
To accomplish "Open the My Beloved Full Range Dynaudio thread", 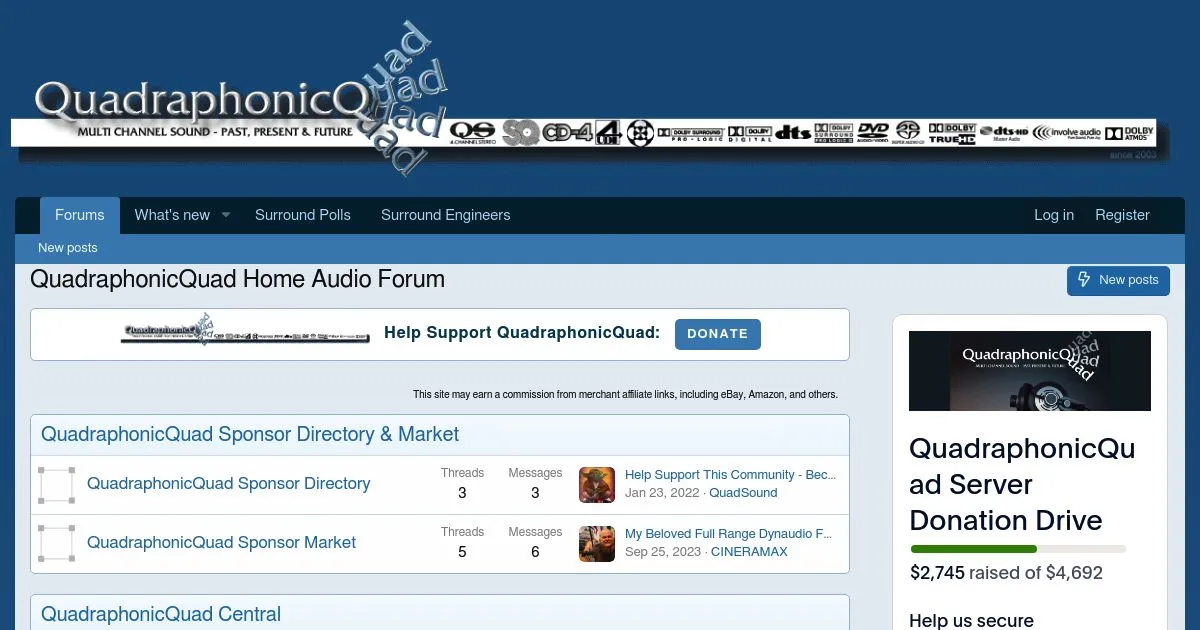I will click(729, 534).
